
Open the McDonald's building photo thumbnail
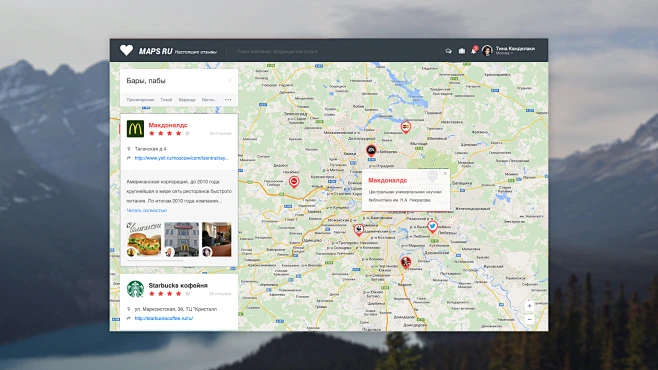tap(182, 239)
